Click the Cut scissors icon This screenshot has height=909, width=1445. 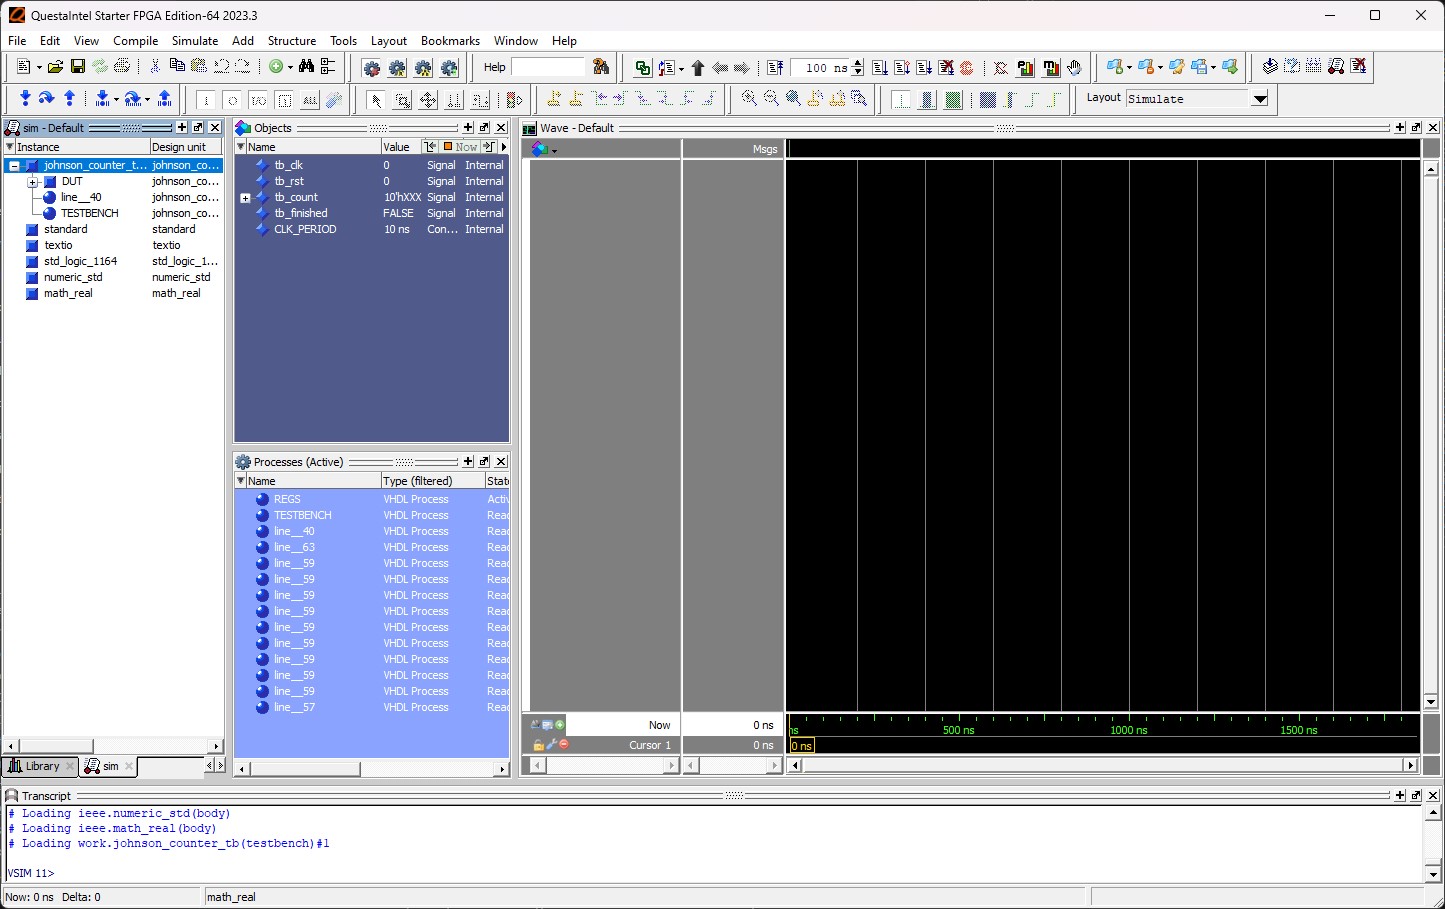(155, 67)
